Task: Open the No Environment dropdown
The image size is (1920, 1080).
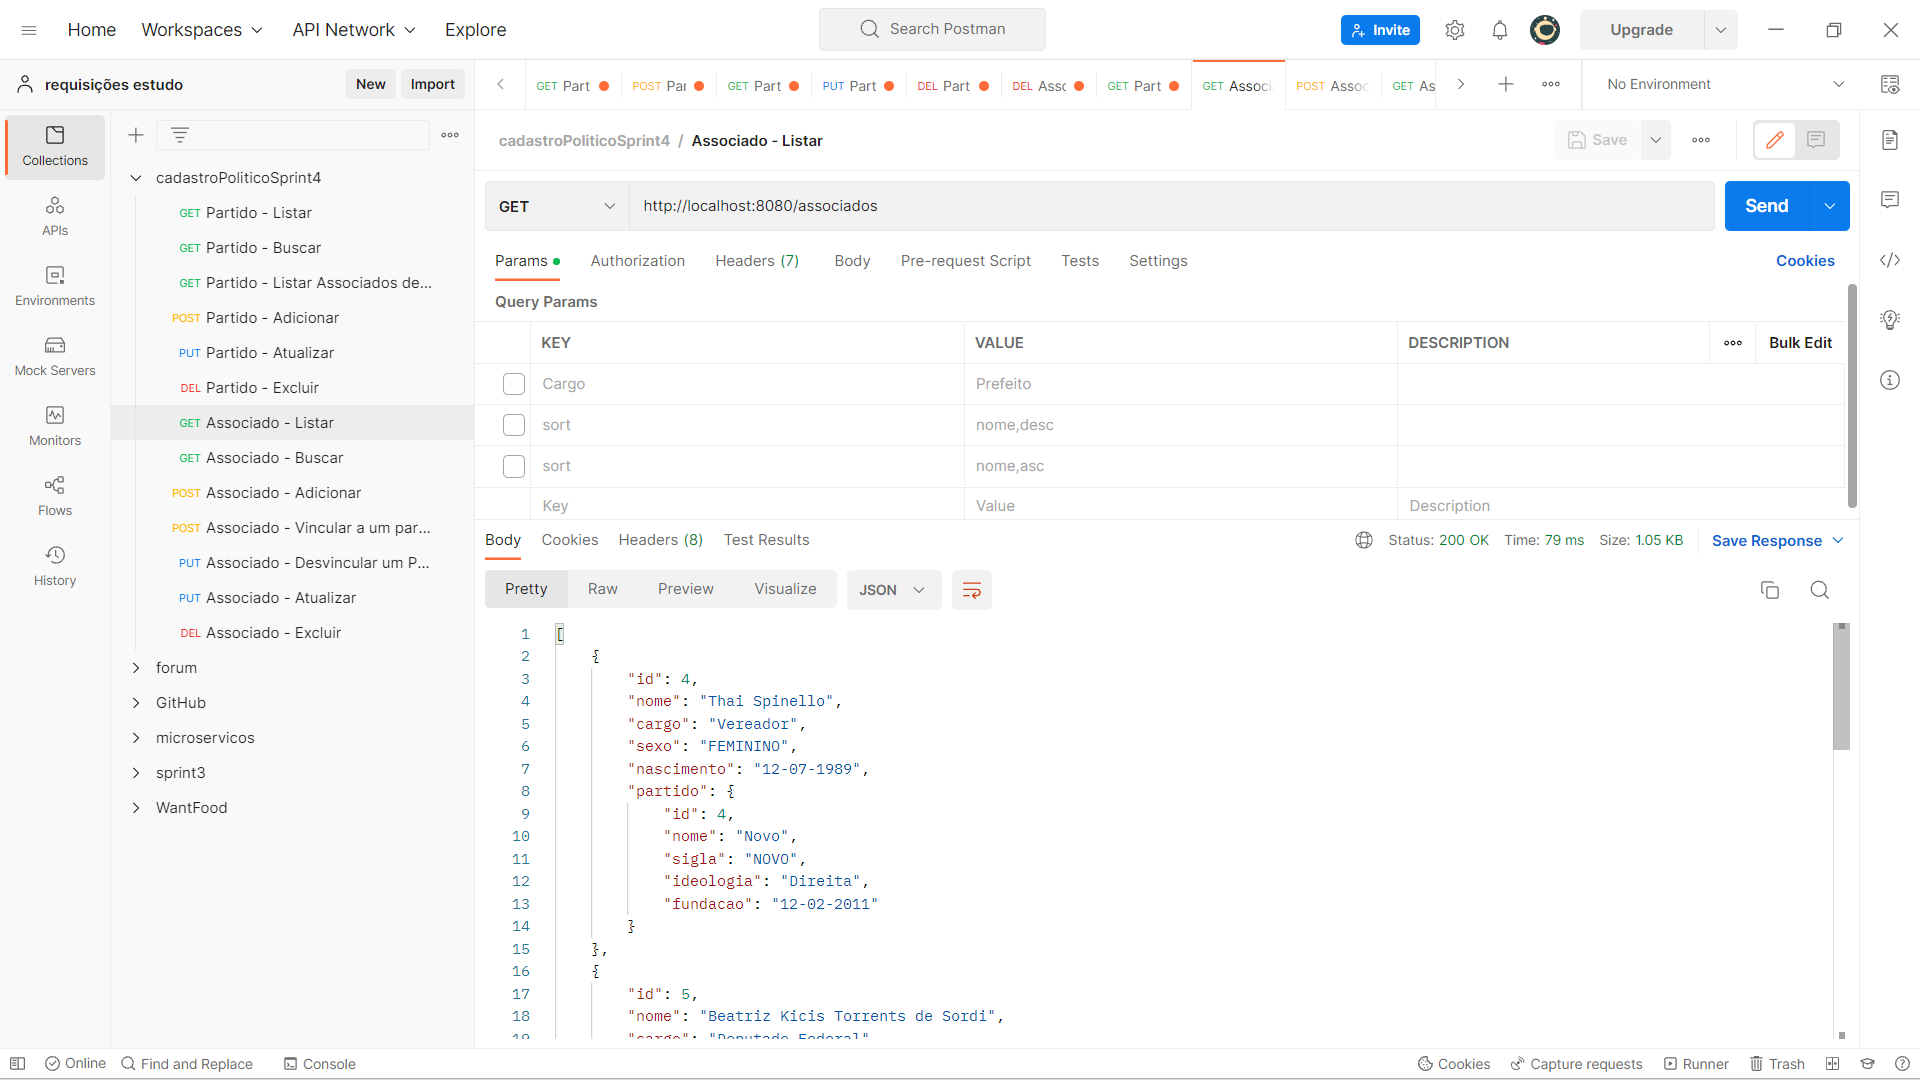Action: (x=1718, y=84)
